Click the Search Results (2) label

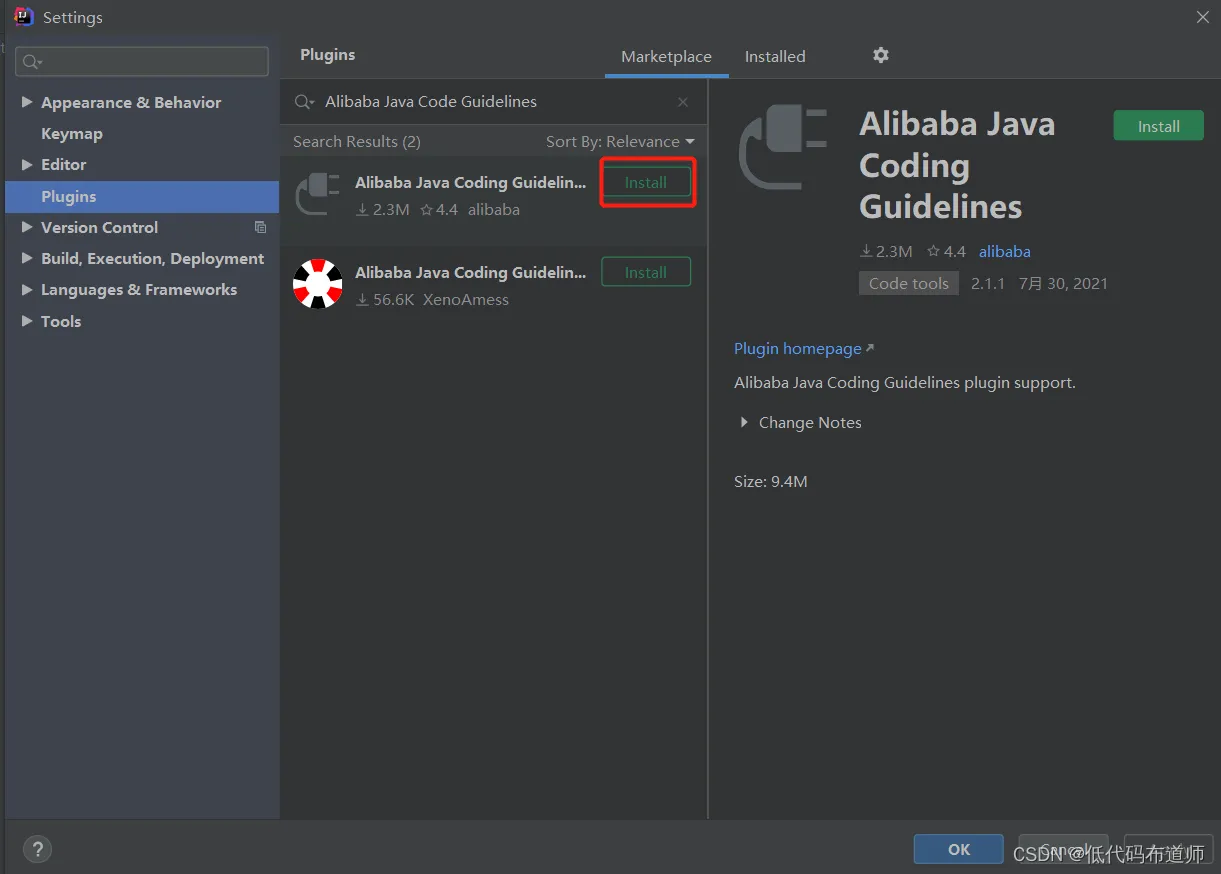pos(357,142)
